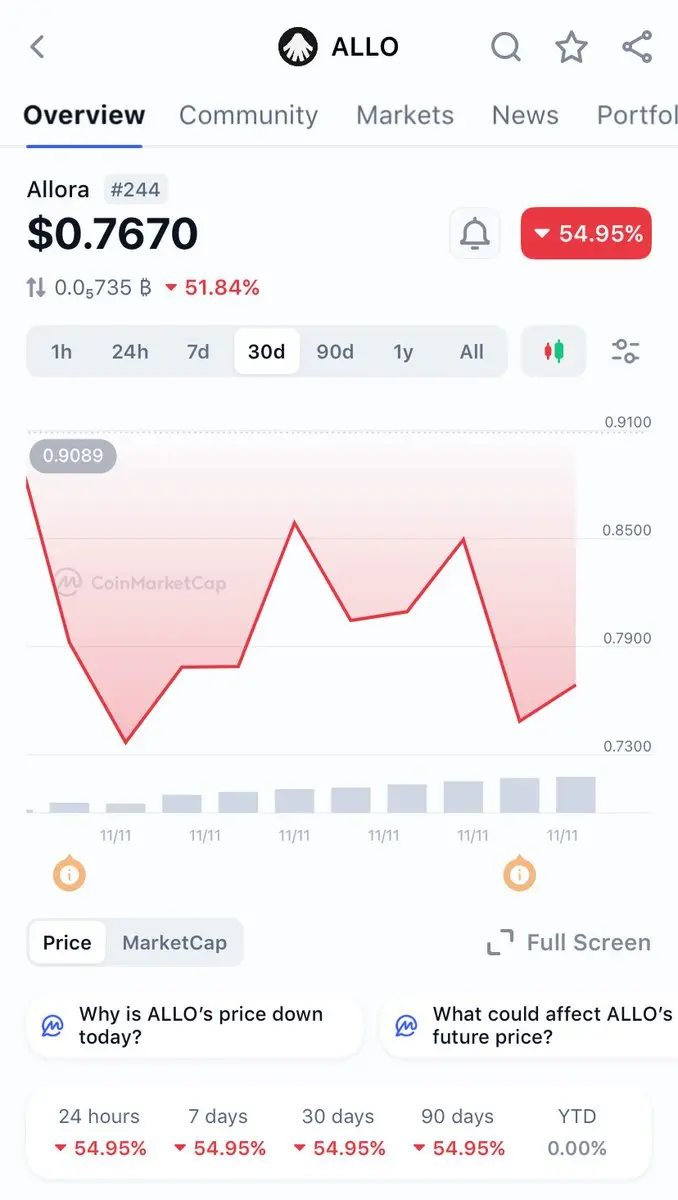Tap the red 54.95% change badge
The image size is (678, 1200).
pos(586,234)
